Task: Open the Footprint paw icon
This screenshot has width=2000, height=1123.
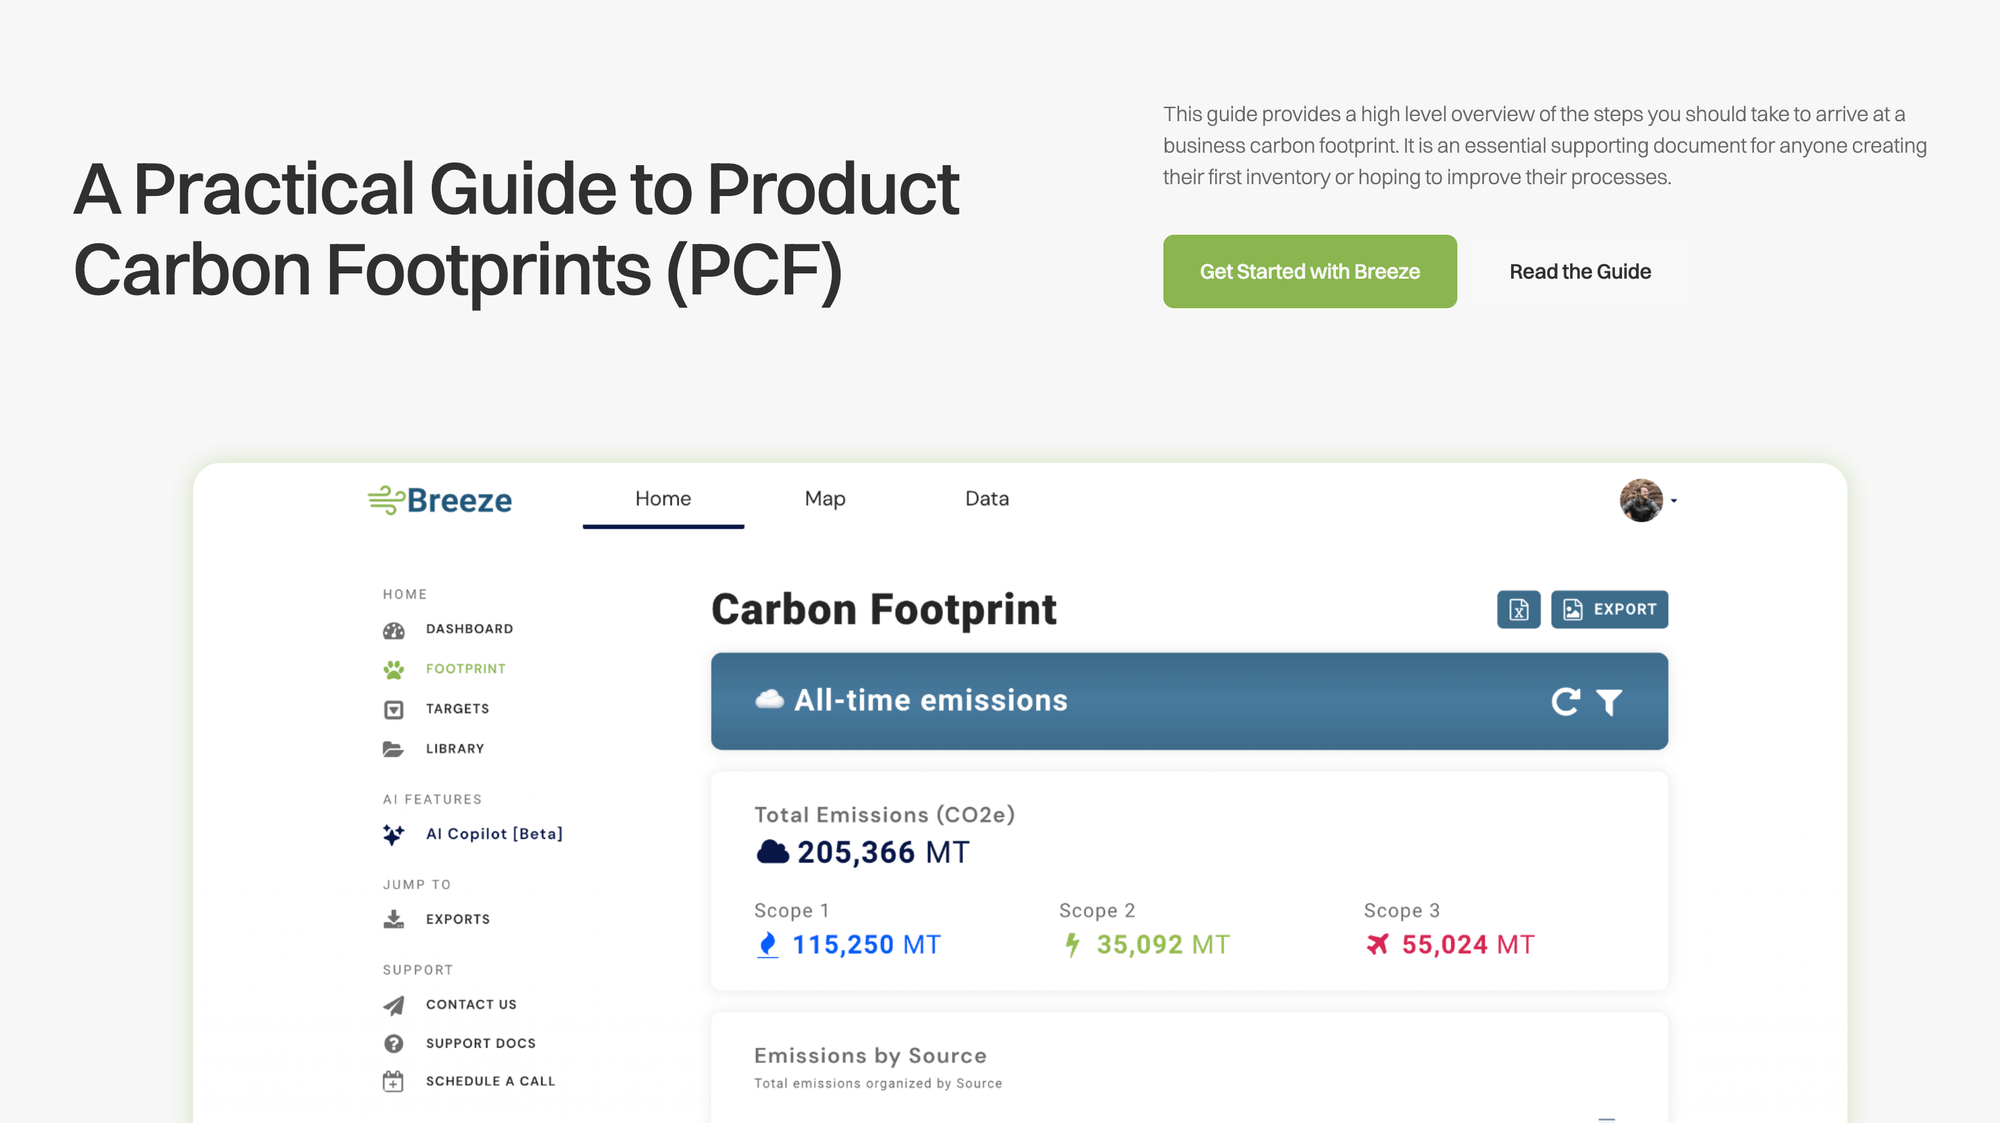Action: 394,668
